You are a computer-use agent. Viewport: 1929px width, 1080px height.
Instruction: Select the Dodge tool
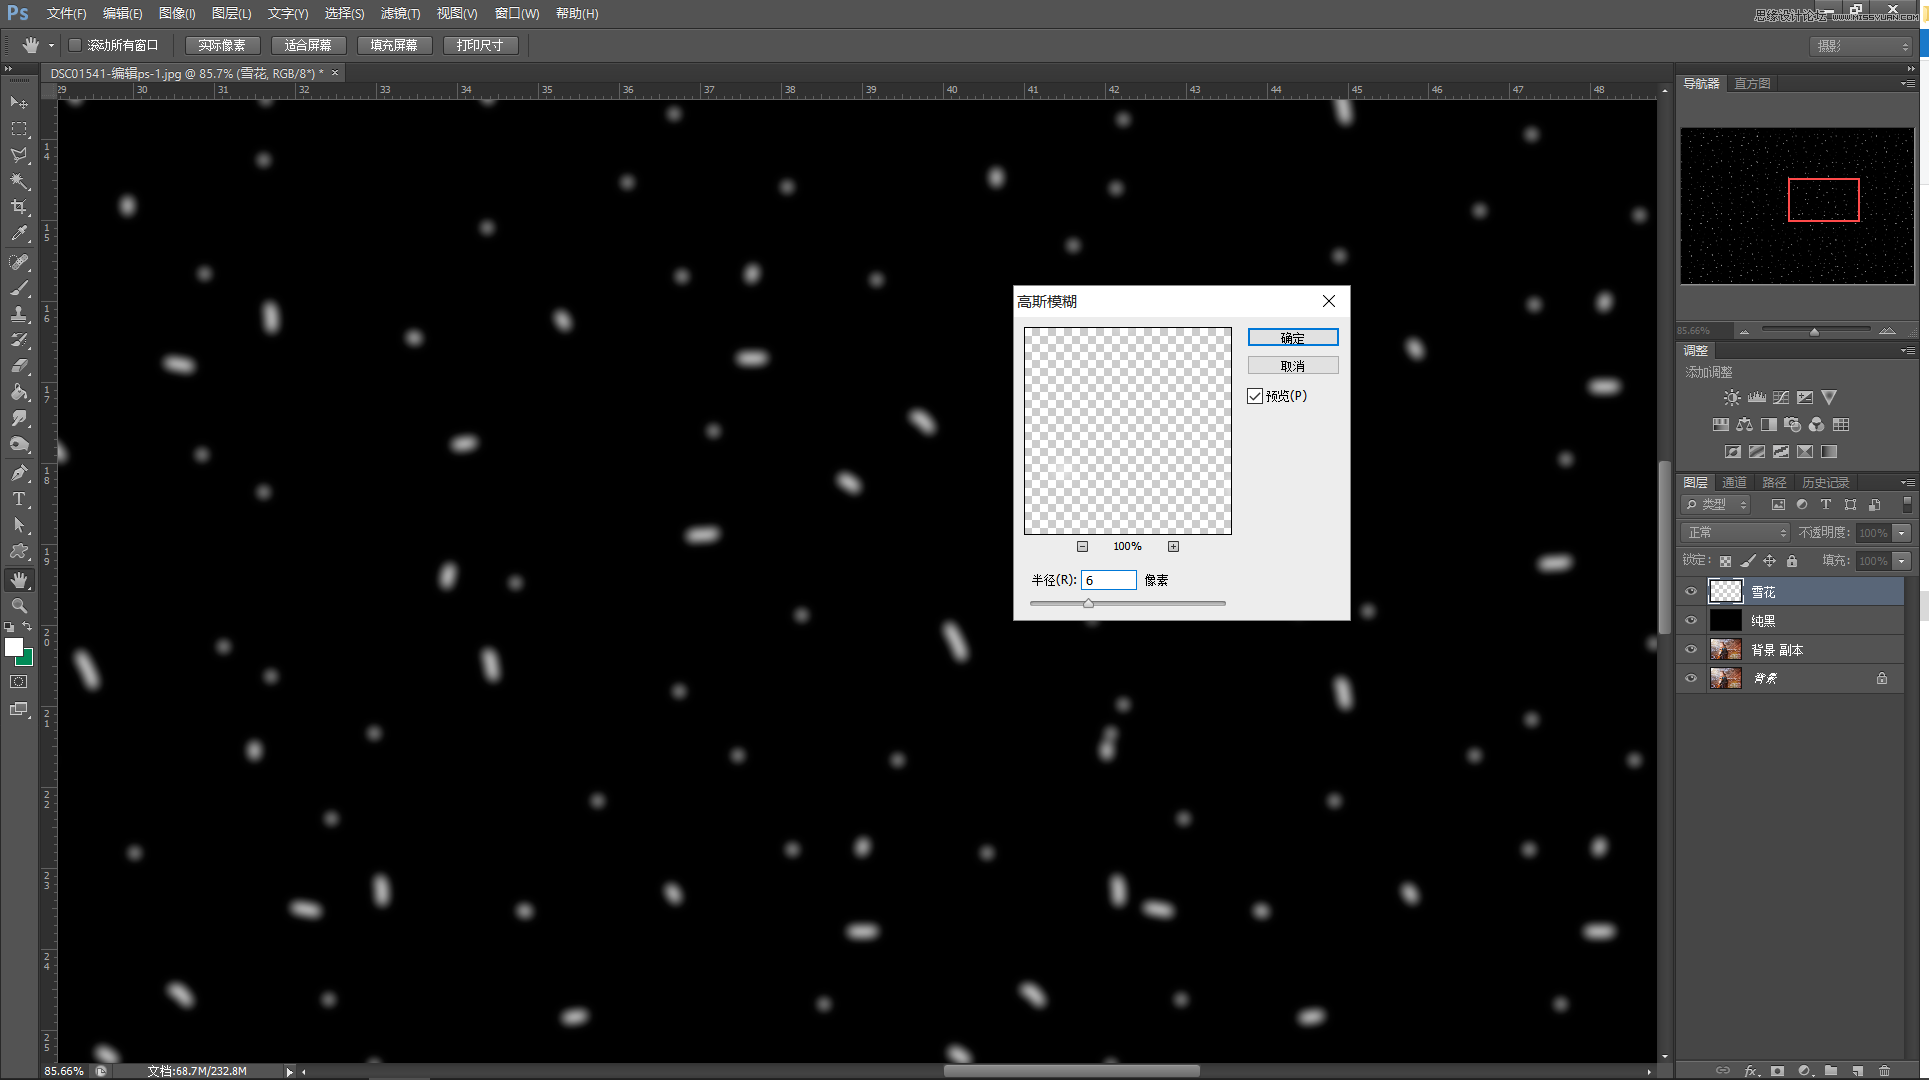[x=19, y=444]
